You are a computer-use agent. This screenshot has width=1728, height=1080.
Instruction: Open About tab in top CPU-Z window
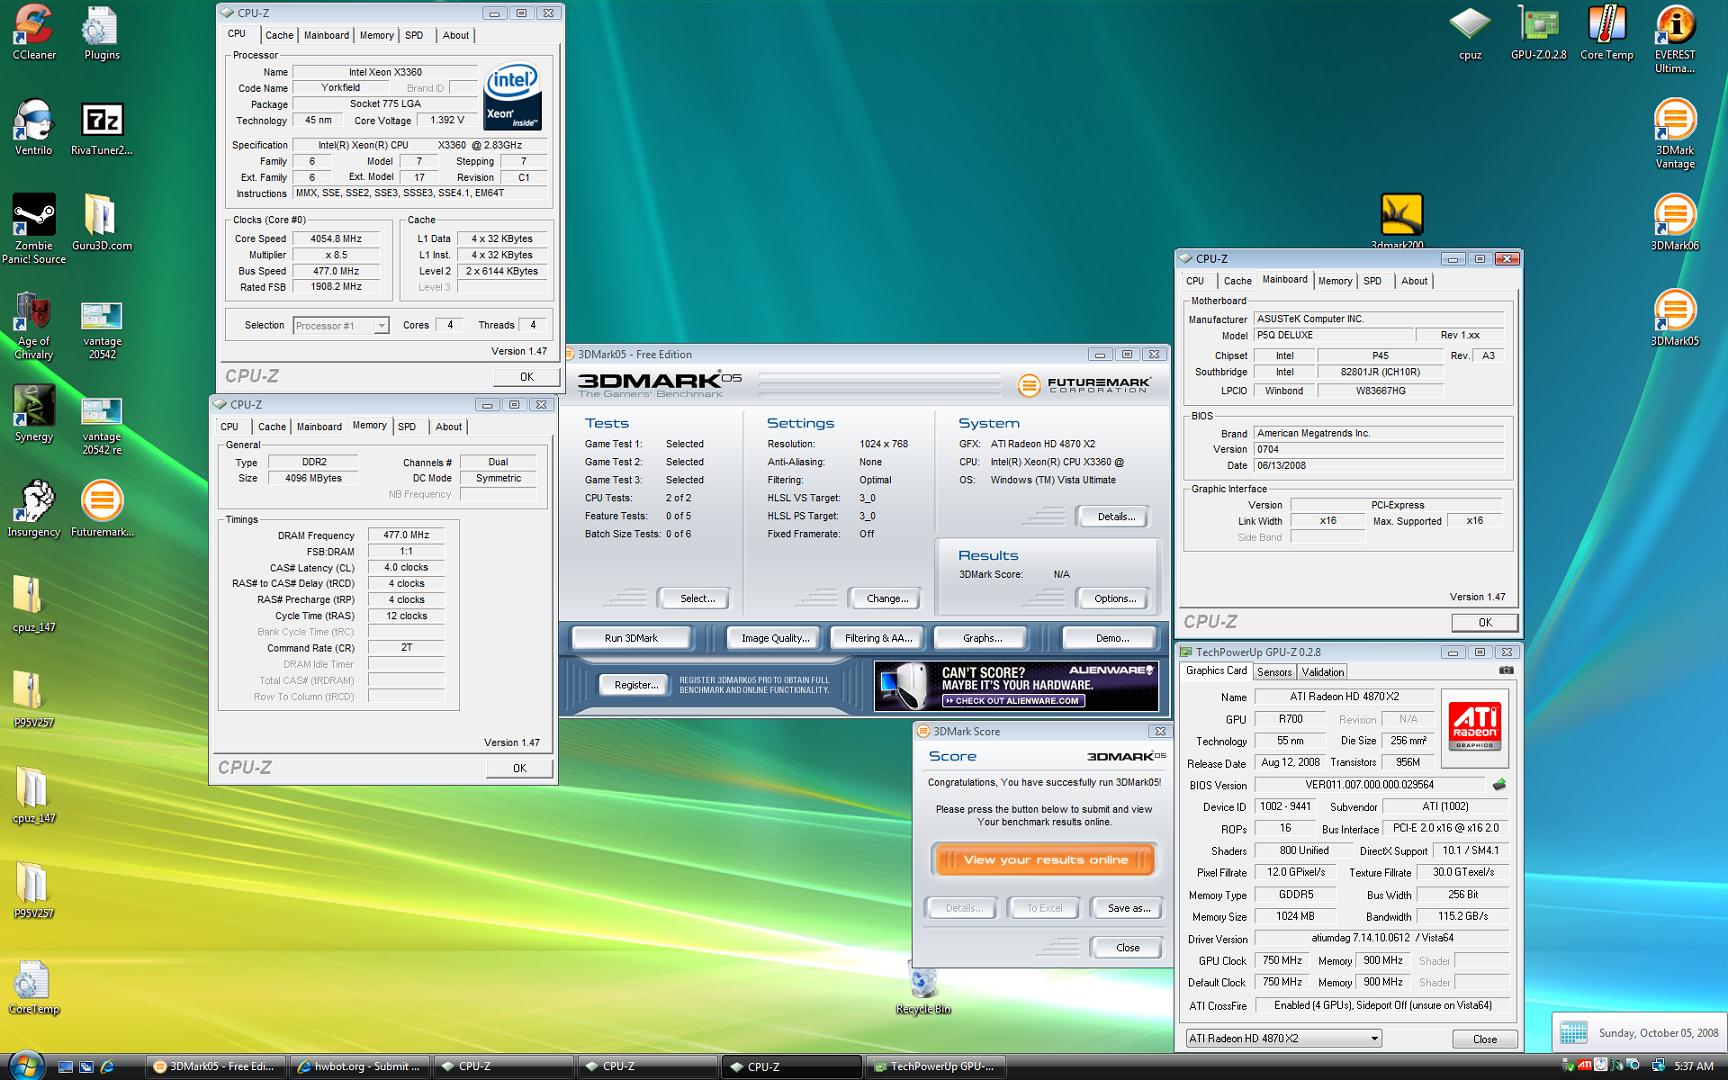pyautogui.click(x=456, y=35)
